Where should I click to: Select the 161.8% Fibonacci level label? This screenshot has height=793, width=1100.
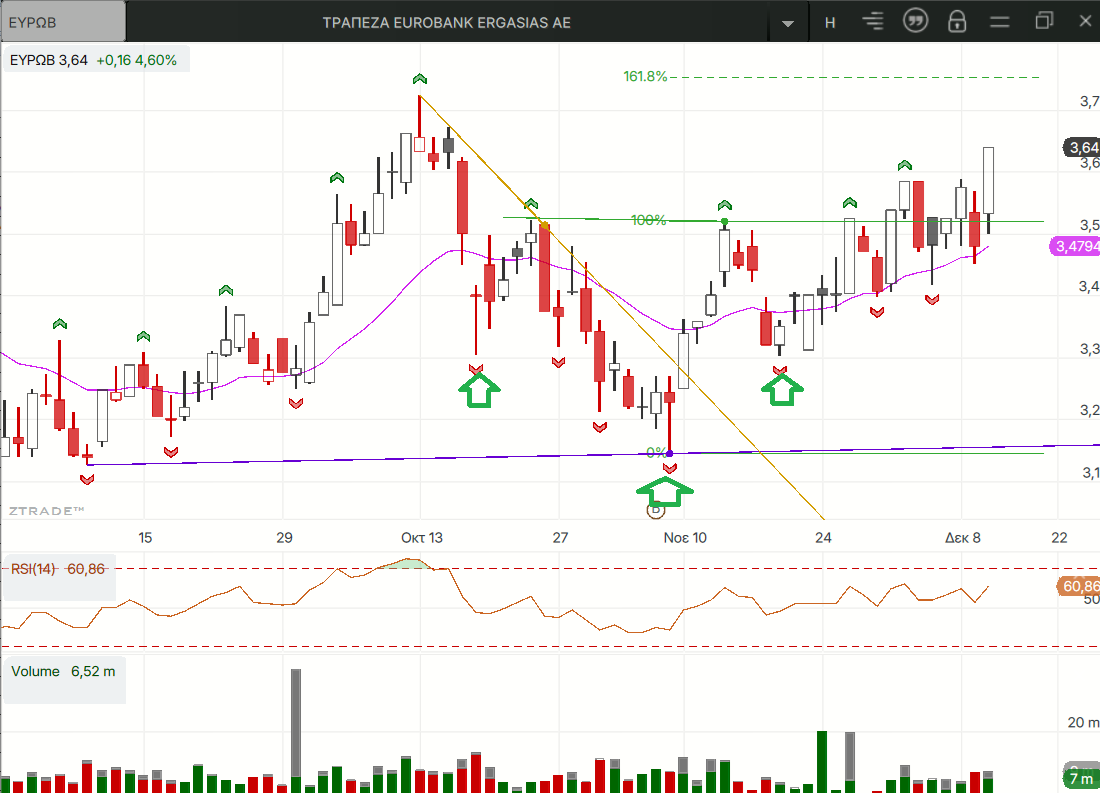coord(645,76)
